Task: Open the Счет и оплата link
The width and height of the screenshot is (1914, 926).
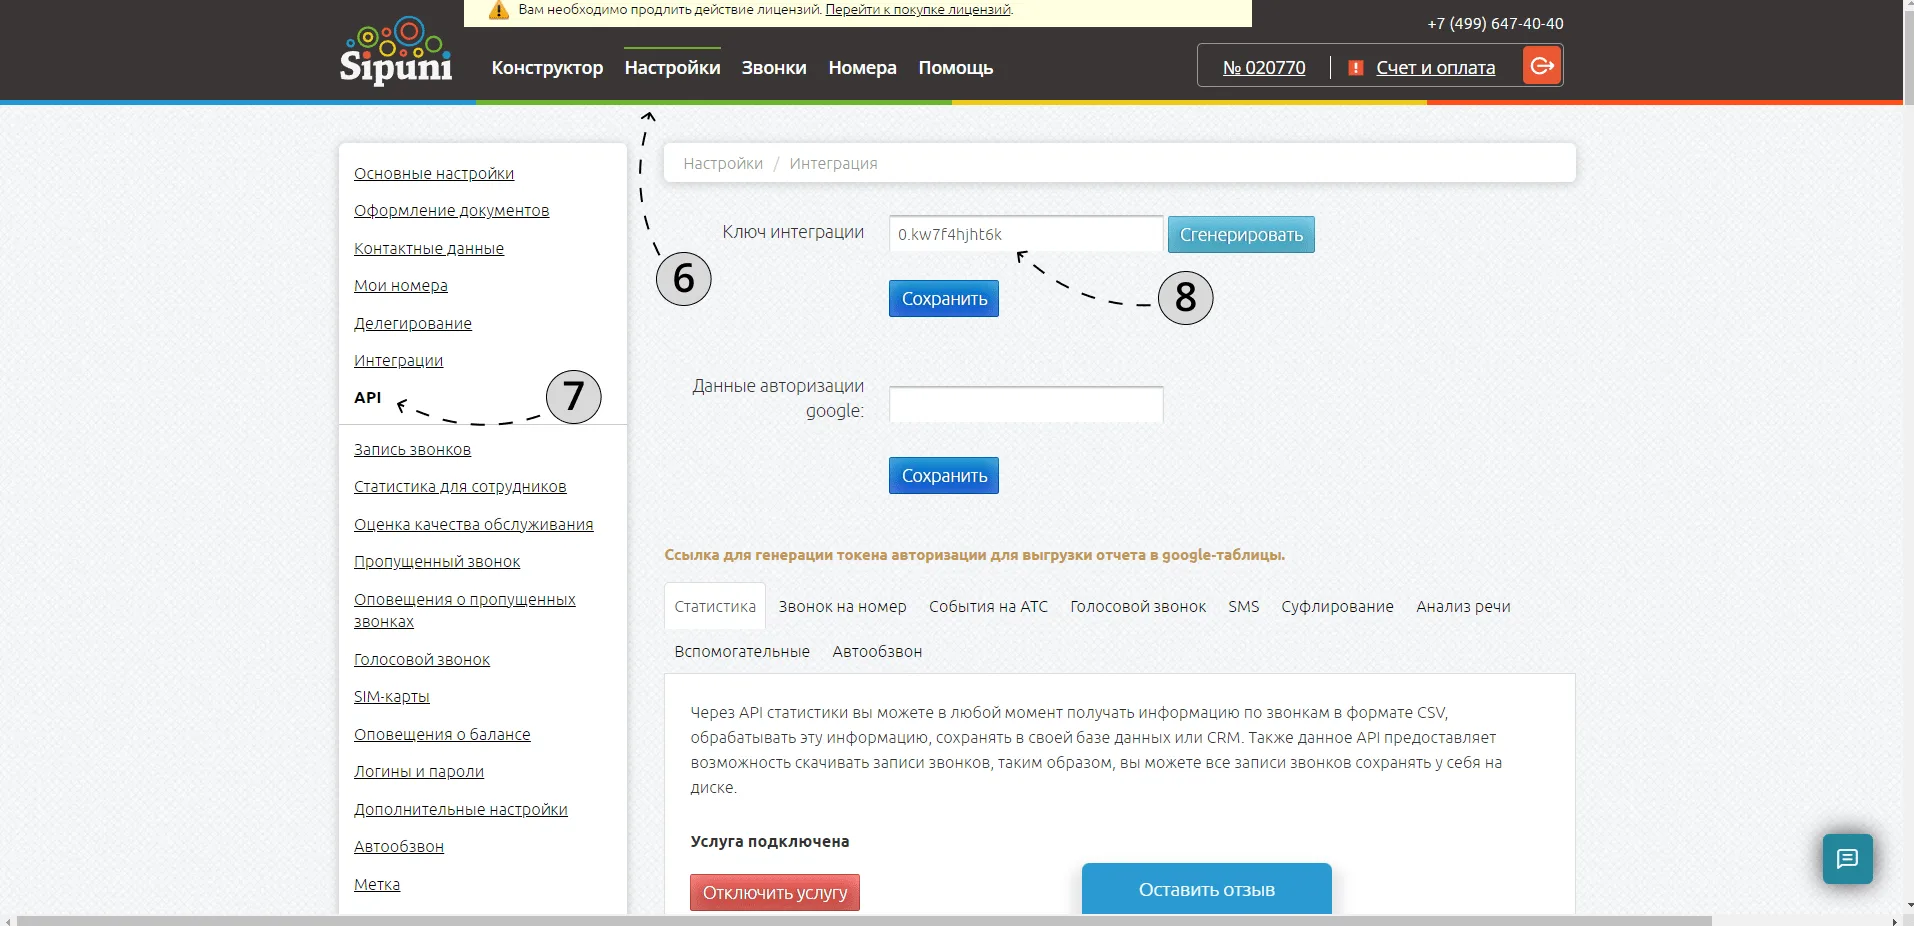Action: (x=1436, y=68)
